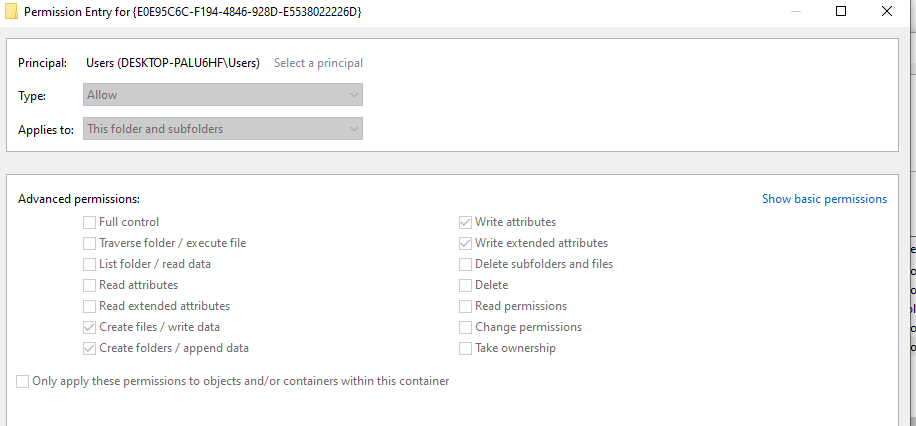Enable Read extended attributes permission
This screenshot has height=426, width=916.
point(90,306)
